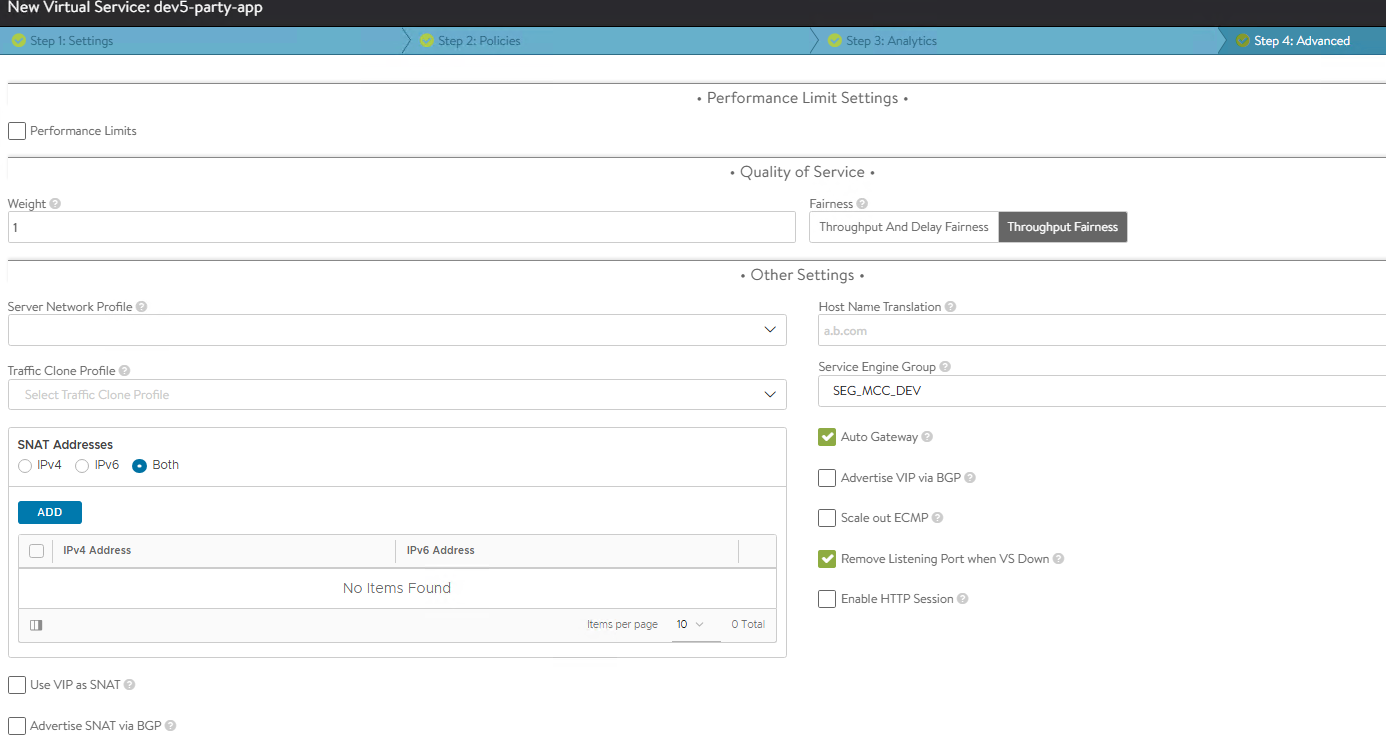Go to Step 1: Settings tab

pos(72,41)
